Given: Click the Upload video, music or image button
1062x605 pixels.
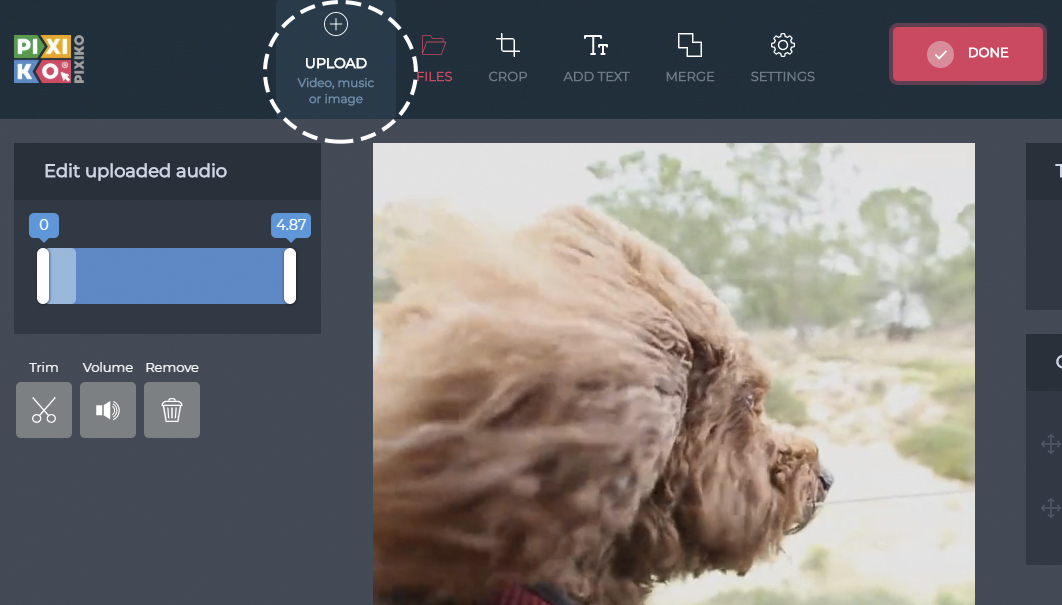Looking at the screenshot, I should (336, 60).
